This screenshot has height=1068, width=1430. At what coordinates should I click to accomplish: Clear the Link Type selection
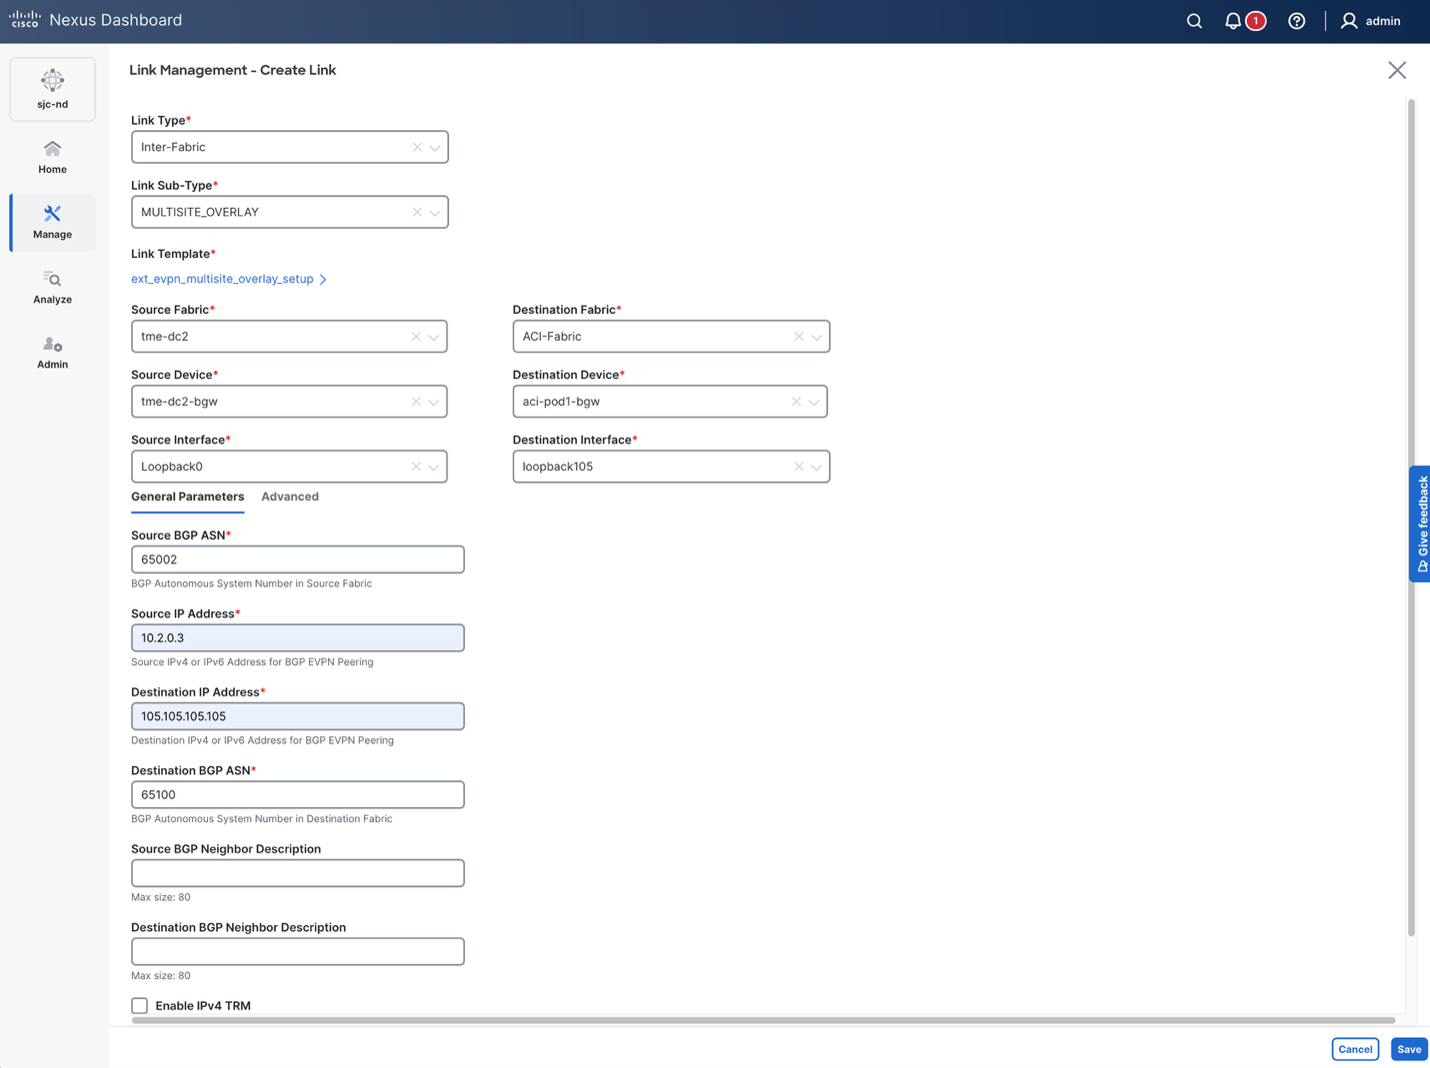coord(417,147)
